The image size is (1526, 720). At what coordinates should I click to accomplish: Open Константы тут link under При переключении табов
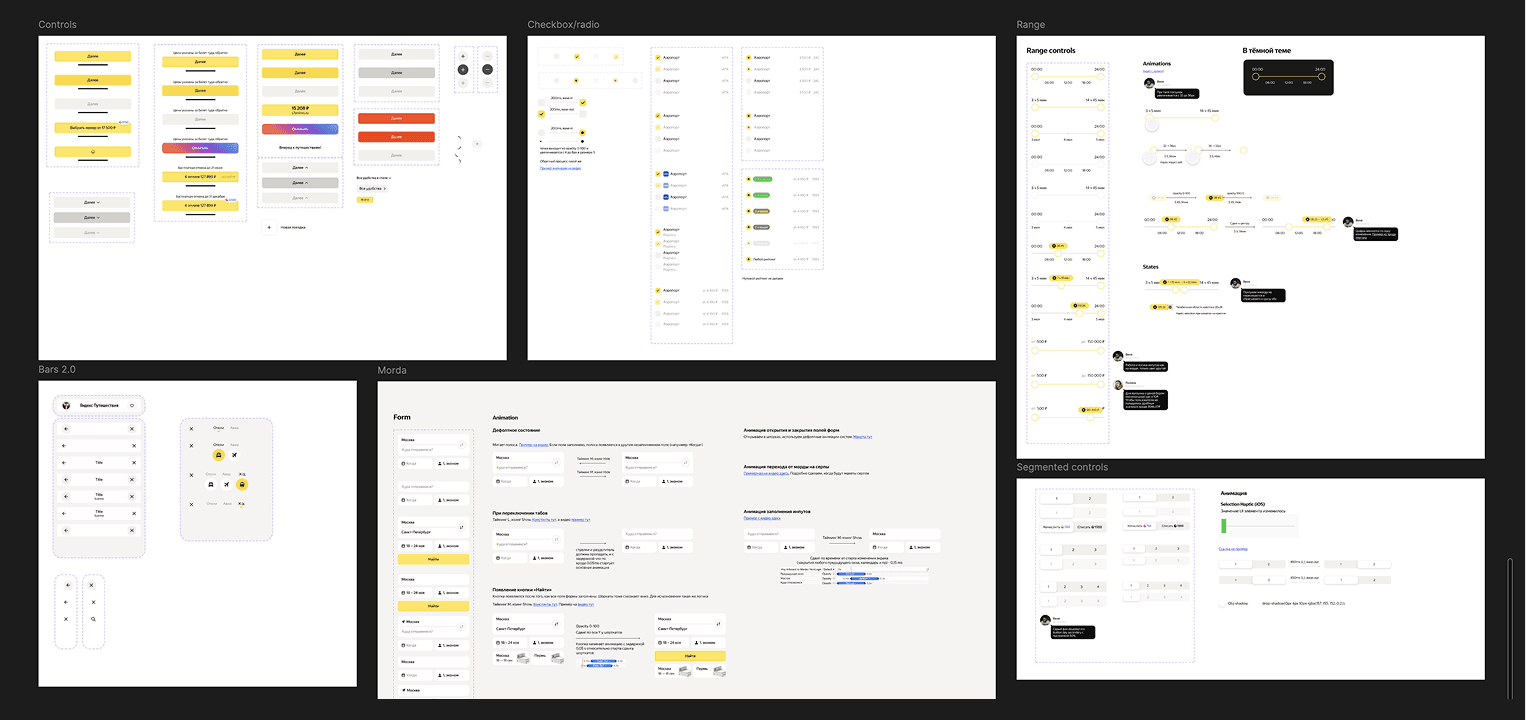(544, 520)
